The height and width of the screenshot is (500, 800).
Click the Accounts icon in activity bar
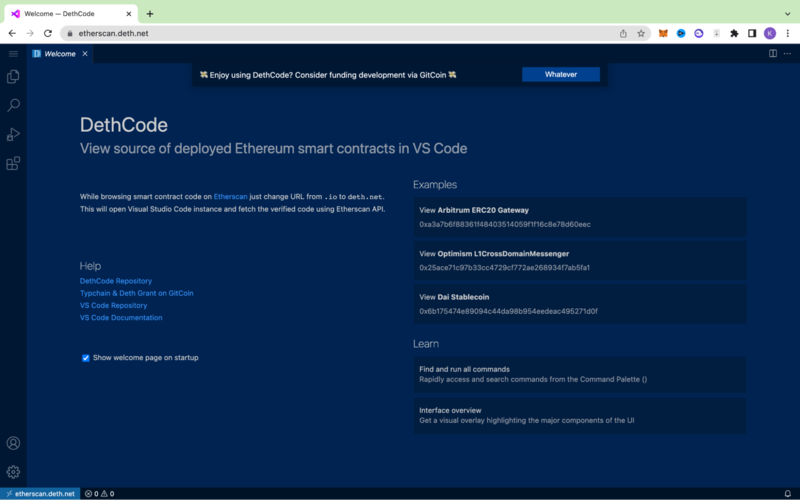tap(13, 443)
